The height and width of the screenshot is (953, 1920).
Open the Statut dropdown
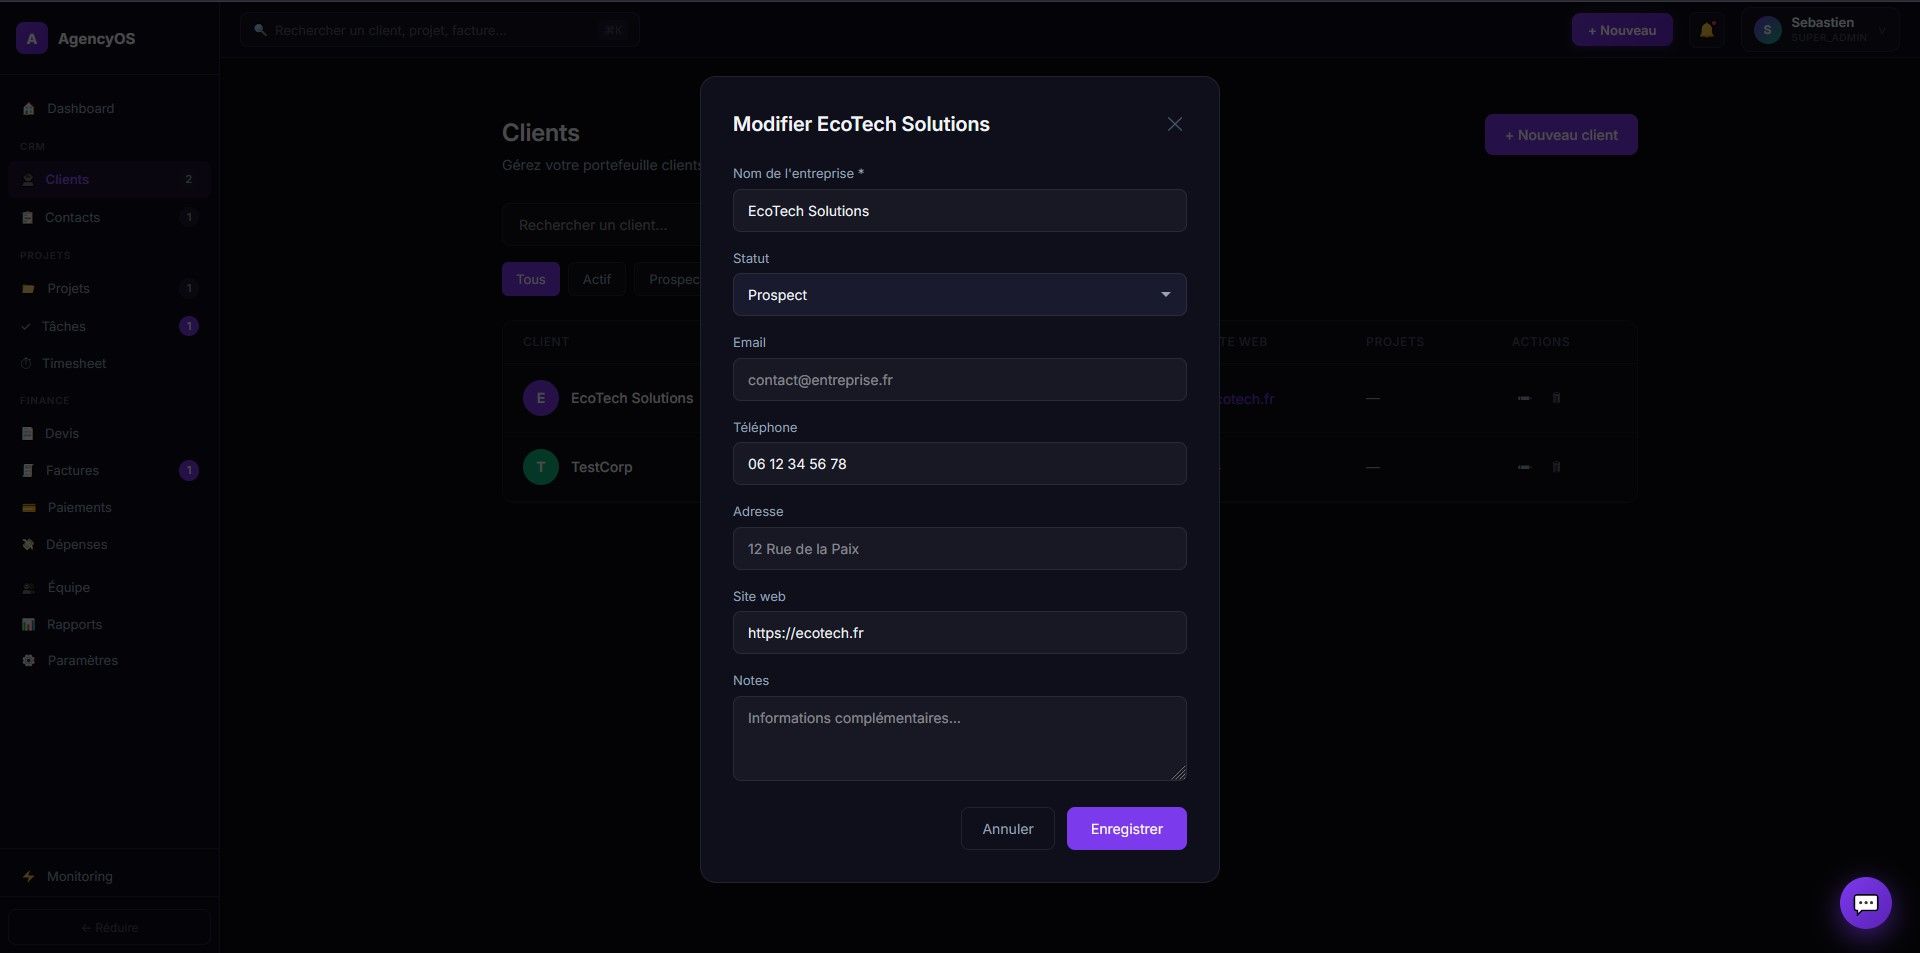(960, 295)
